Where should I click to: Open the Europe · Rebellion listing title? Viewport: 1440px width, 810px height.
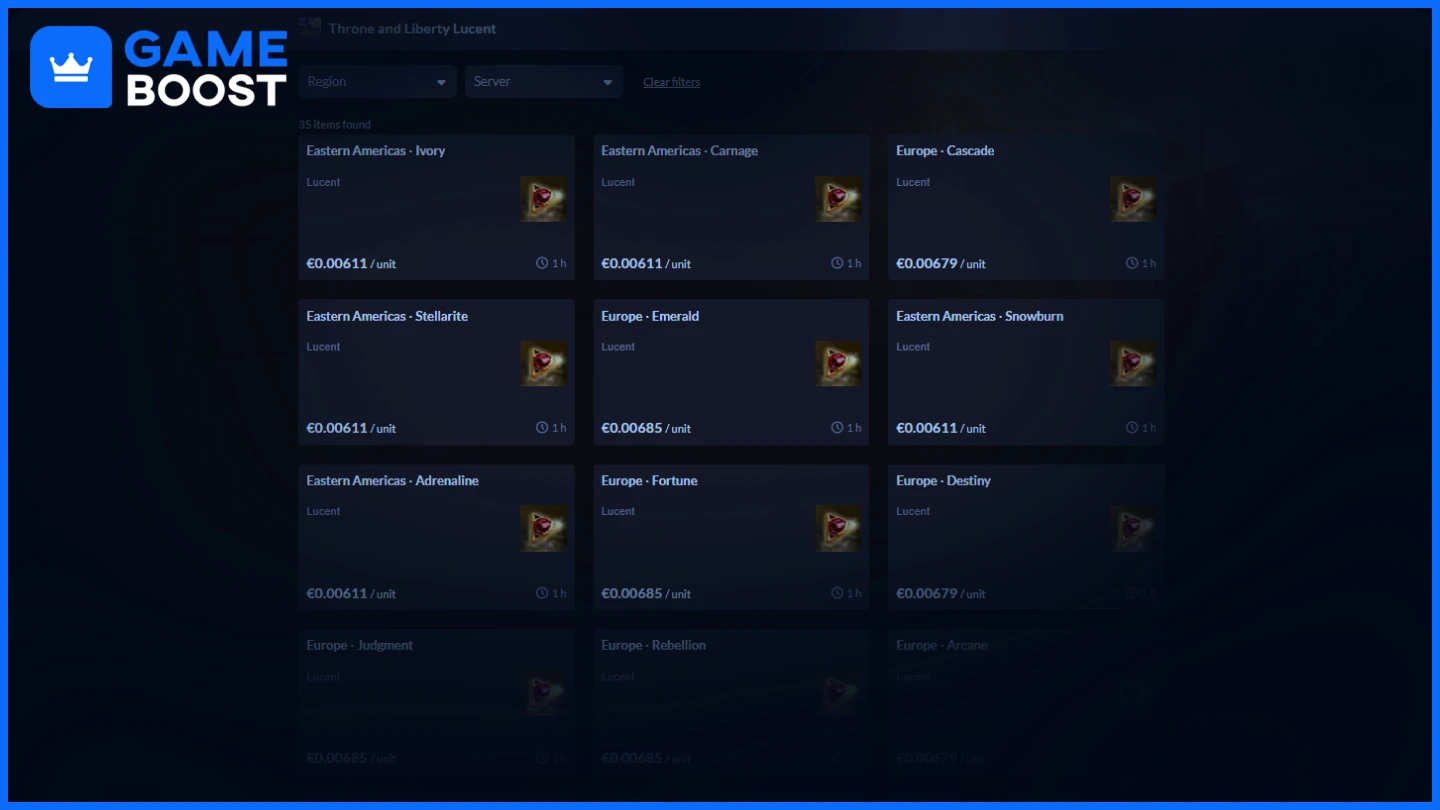654,645
